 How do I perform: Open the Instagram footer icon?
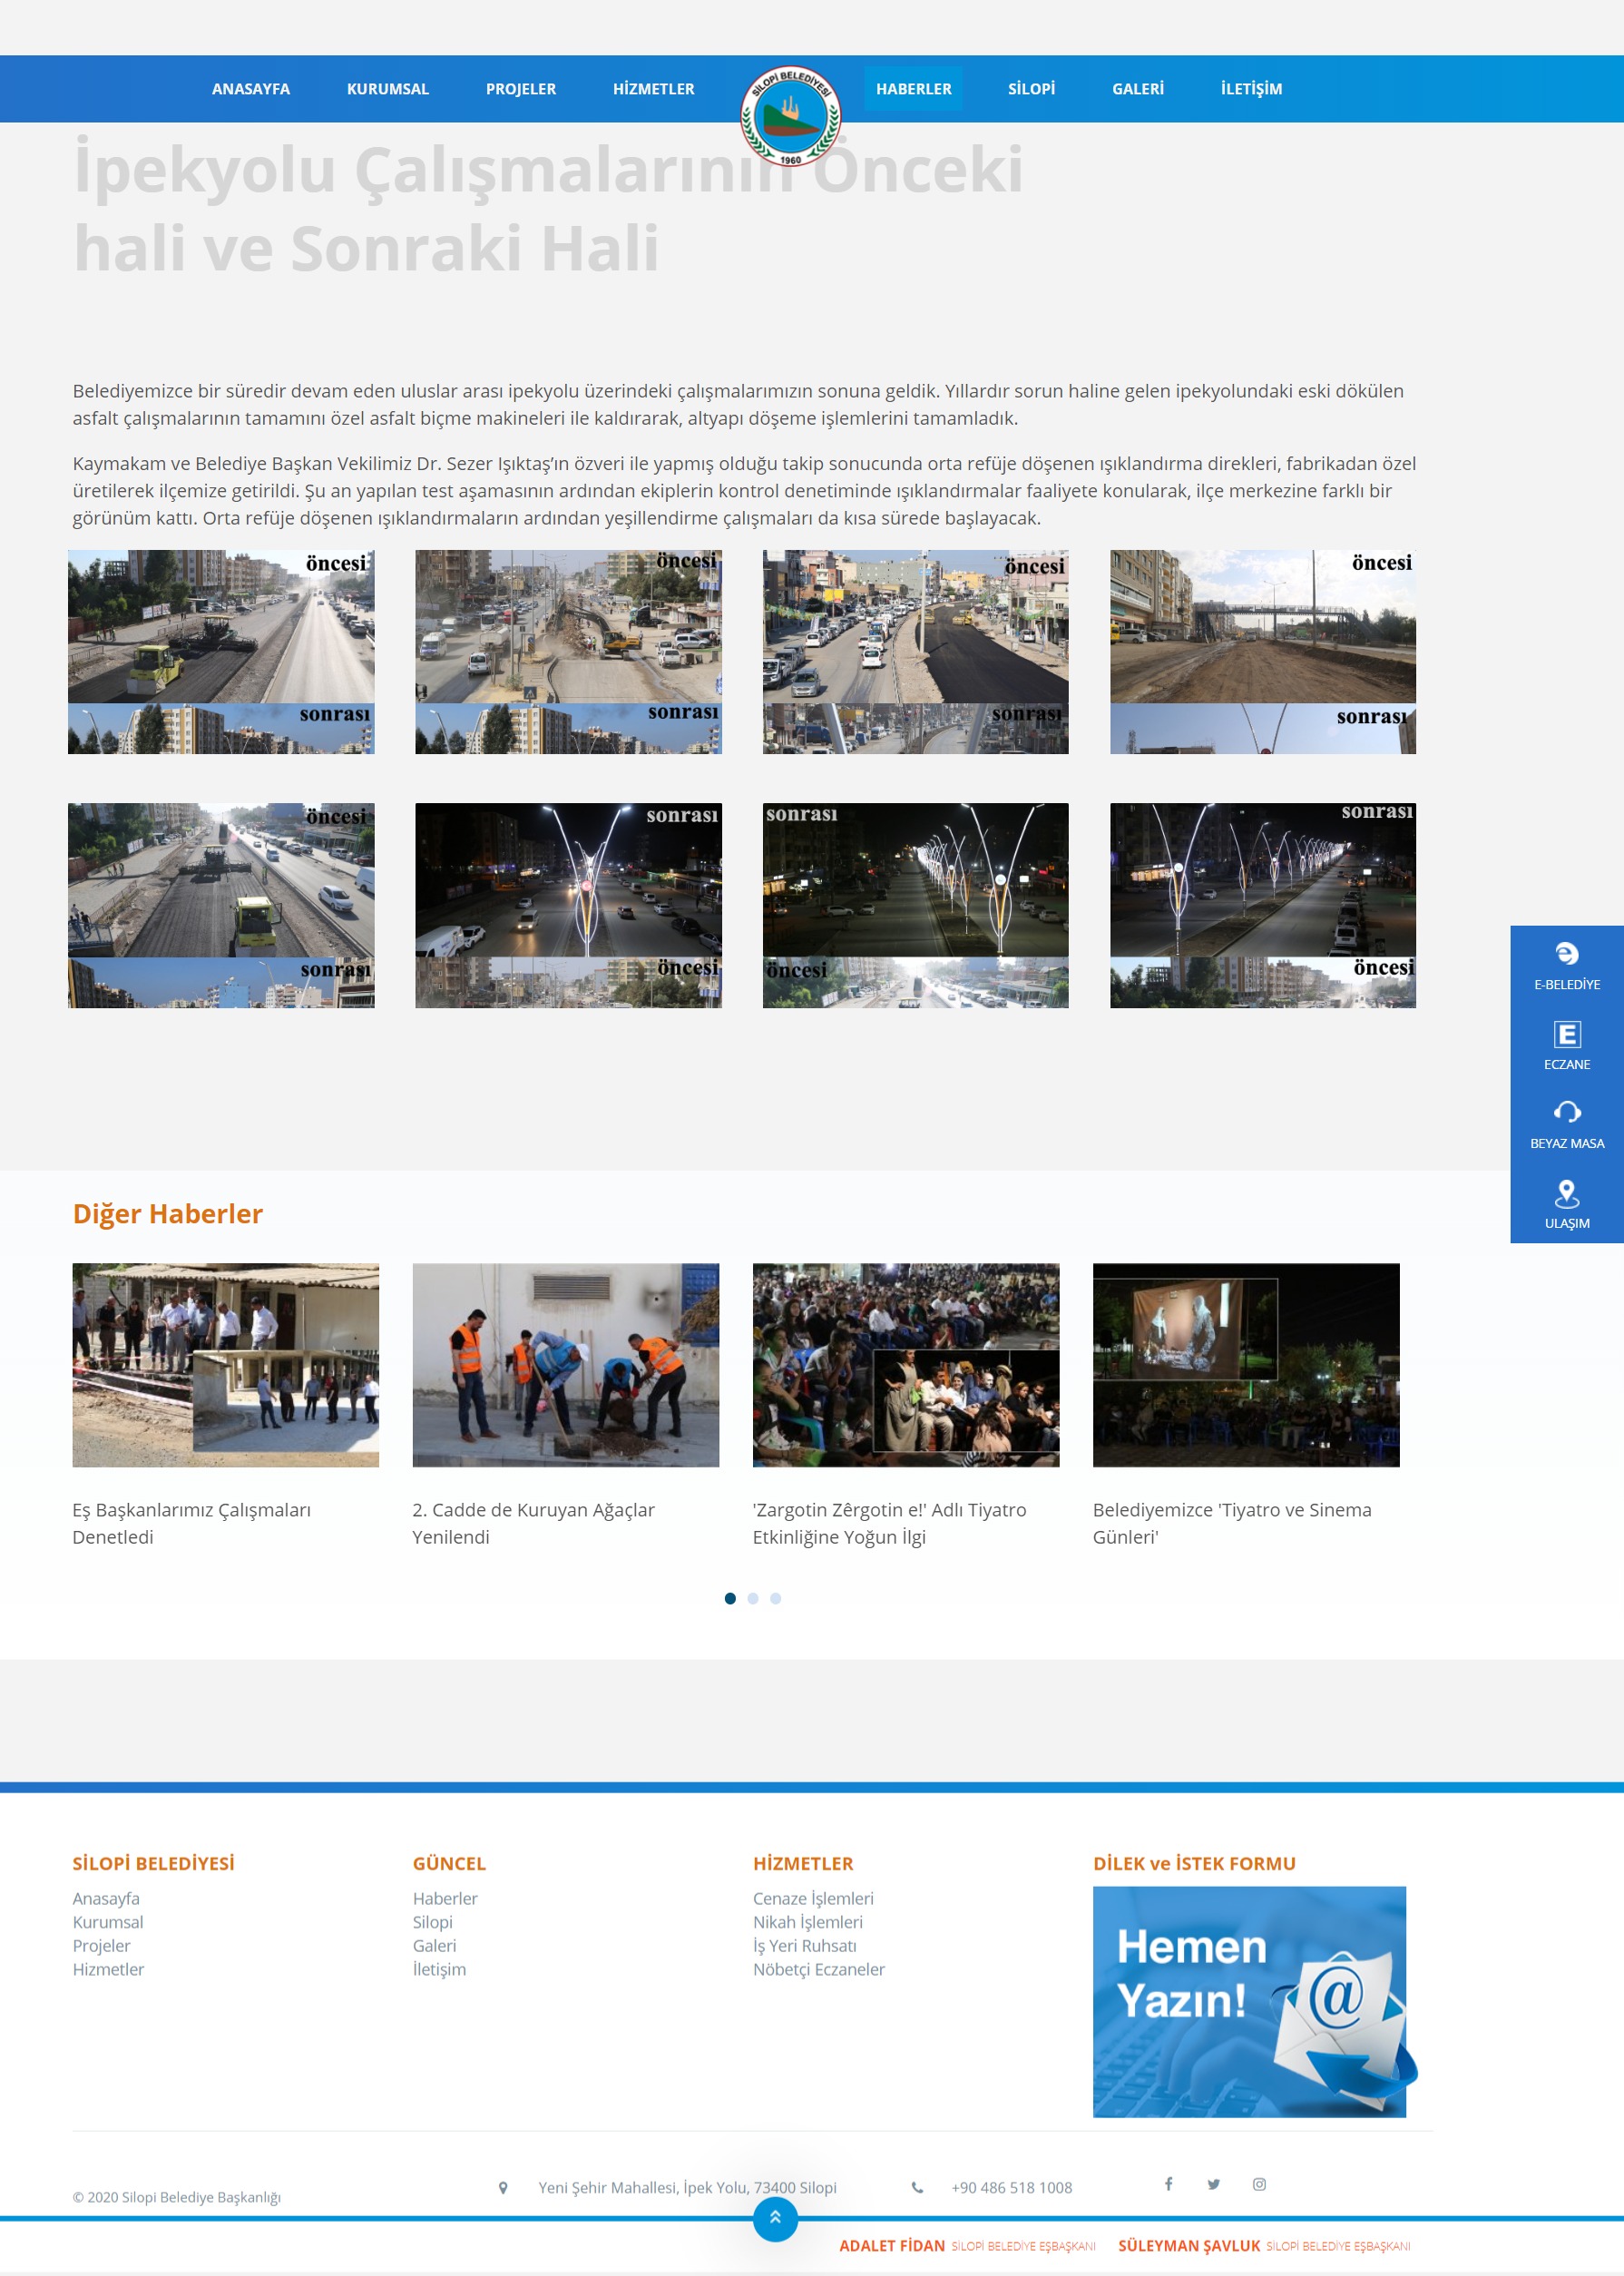coord(1259,2184)
